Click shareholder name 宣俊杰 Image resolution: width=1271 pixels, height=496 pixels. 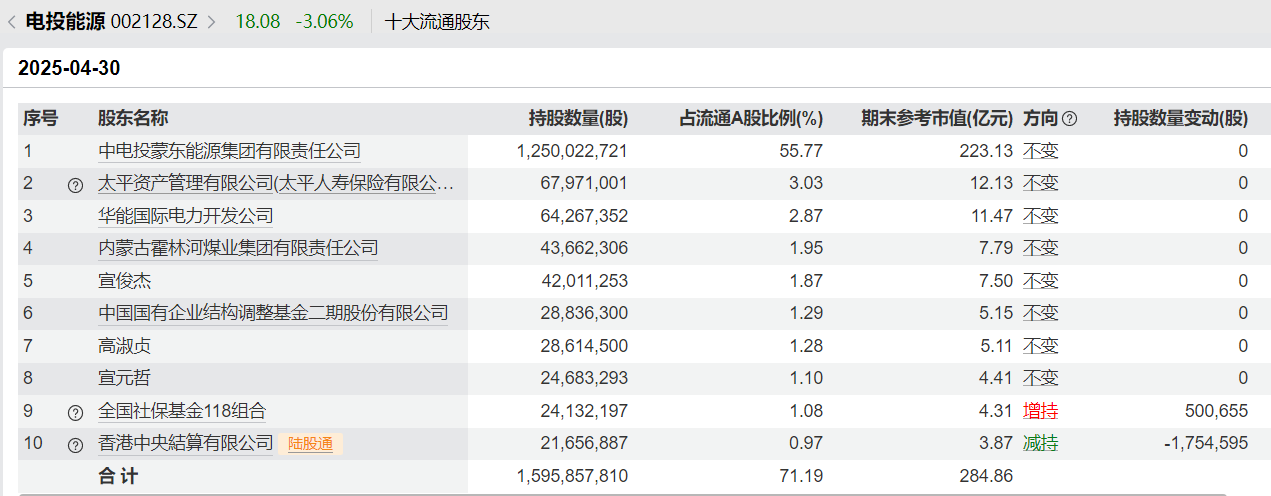pyautogui.click(x=124, y=281)
